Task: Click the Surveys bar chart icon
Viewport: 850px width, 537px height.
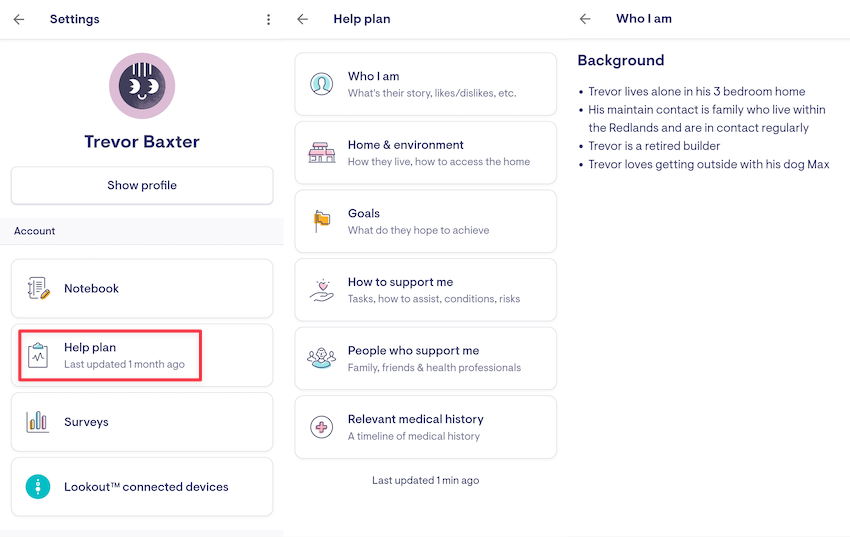Action: [38, 422]
